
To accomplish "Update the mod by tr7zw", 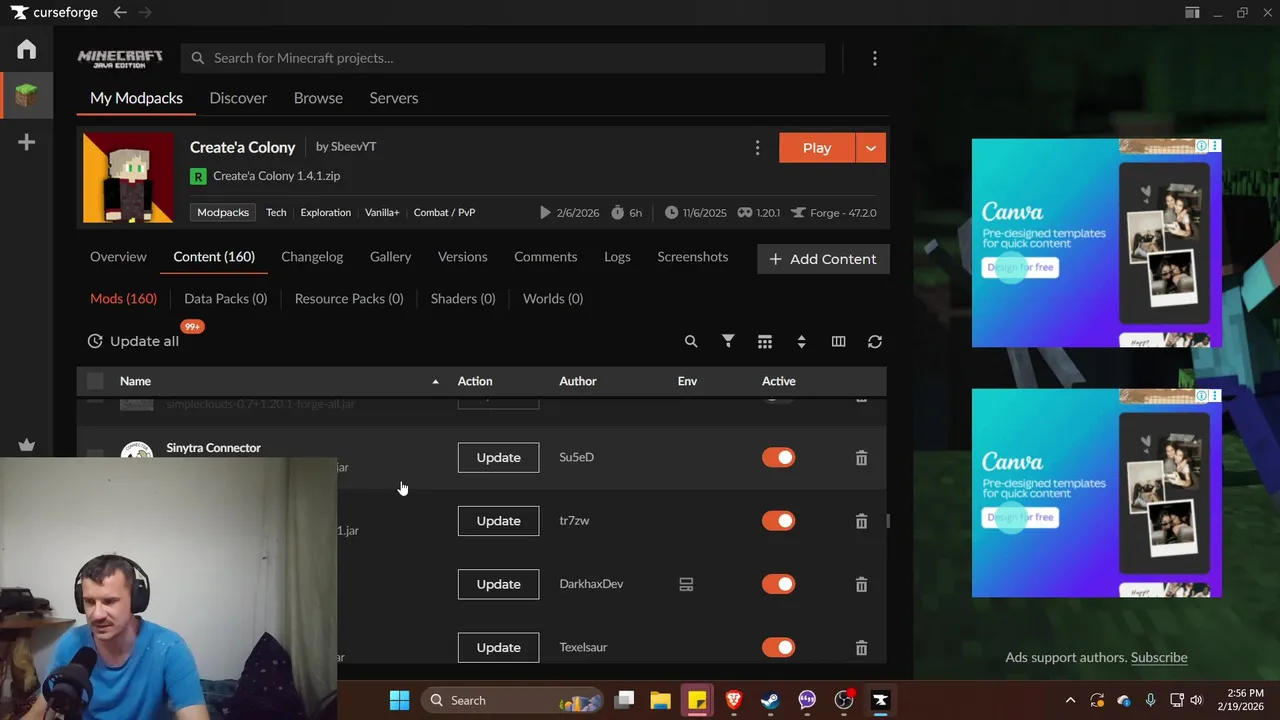I will (x=498, y=521).
